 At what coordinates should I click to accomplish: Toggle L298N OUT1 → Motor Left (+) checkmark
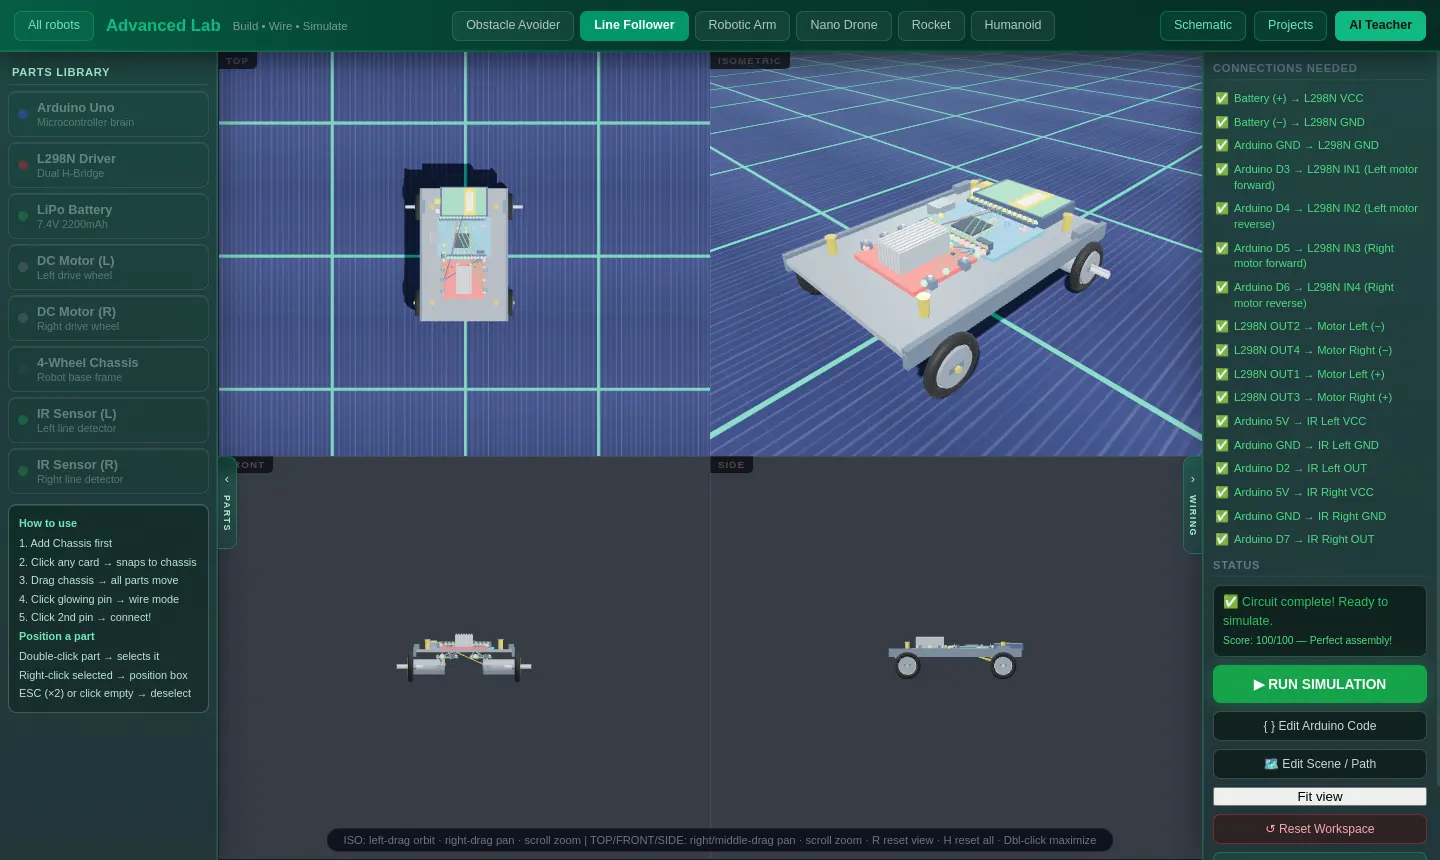coord(1221,374)
